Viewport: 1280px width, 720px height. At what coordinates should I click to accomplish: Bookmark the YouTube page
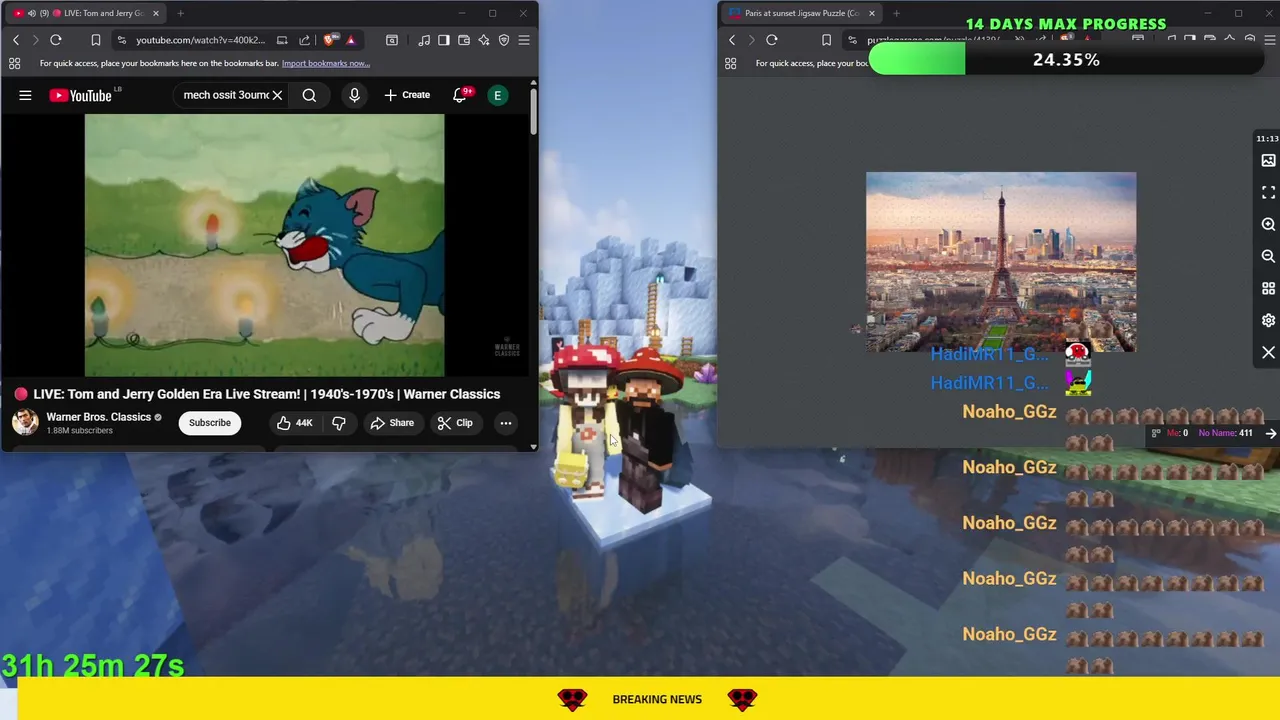point(96,40)
